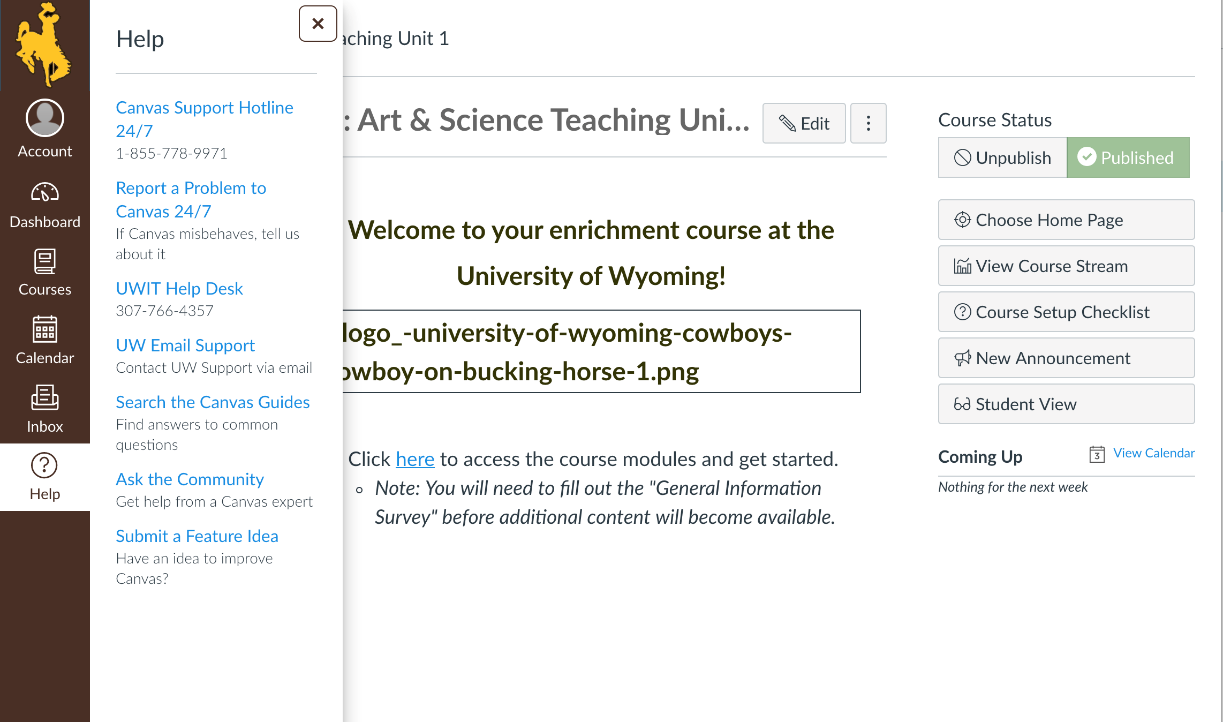Click the Art & Science Teaching Unit page title

[546, 120]
